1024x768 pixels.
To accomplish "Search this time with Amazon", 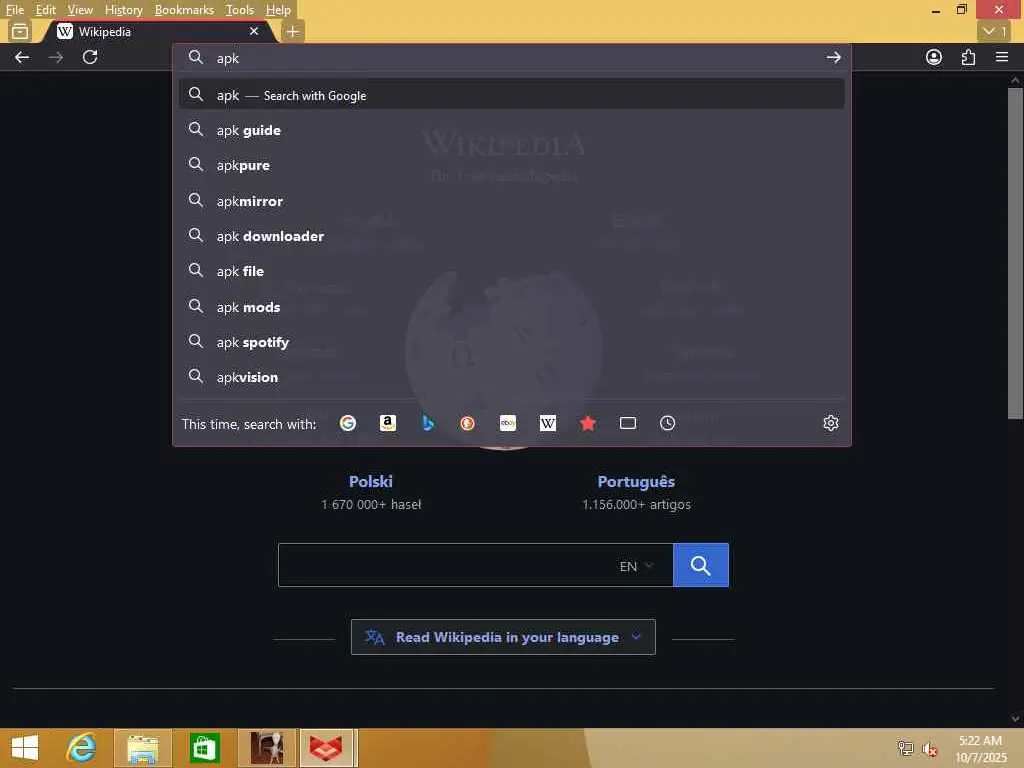I will [388, 424].
